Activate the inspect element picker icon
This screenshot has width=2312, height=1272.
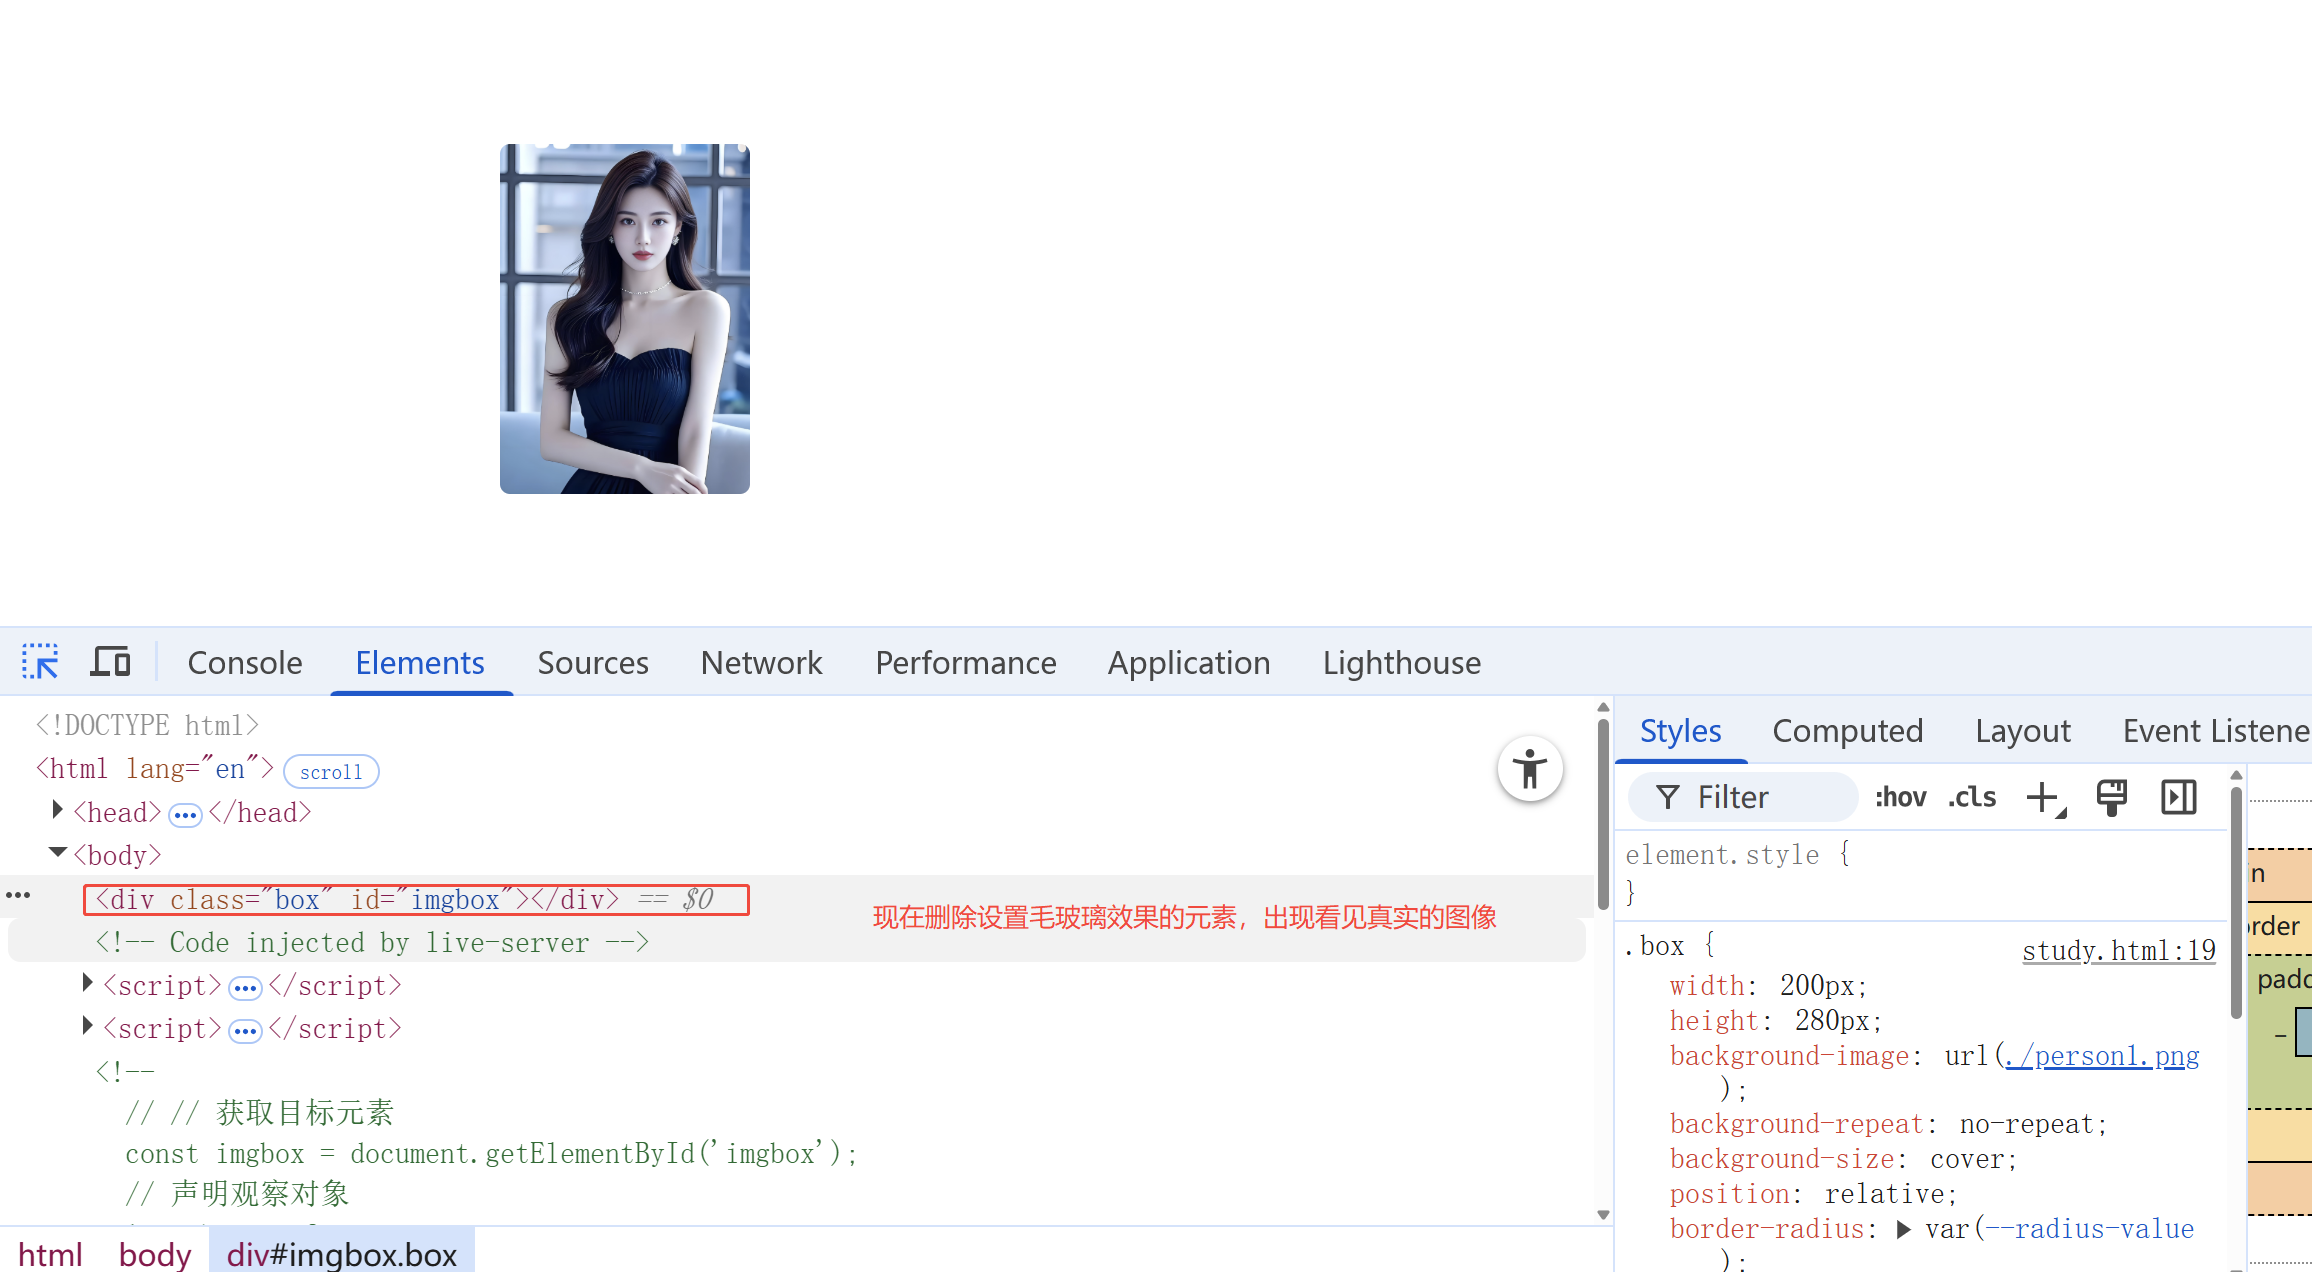point(40,662)
